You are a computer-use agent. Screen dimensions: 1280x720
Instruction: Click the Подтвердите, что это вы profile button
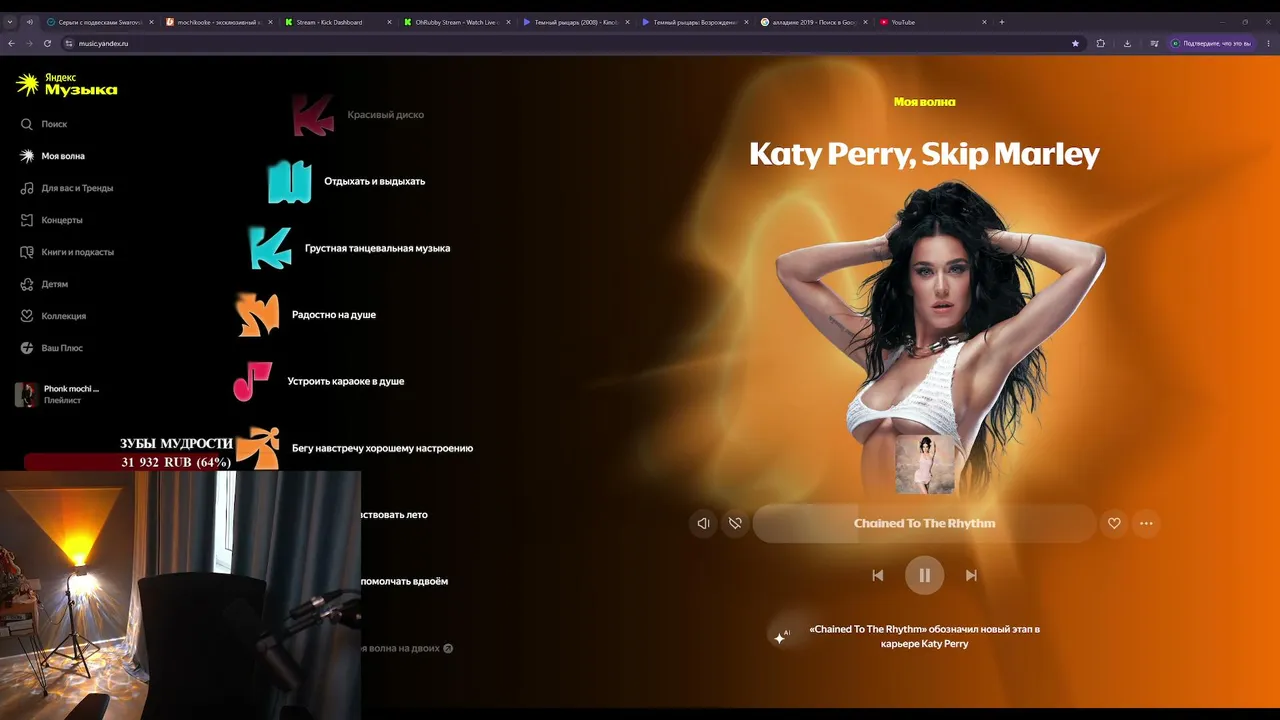[x=1211, y=43]
